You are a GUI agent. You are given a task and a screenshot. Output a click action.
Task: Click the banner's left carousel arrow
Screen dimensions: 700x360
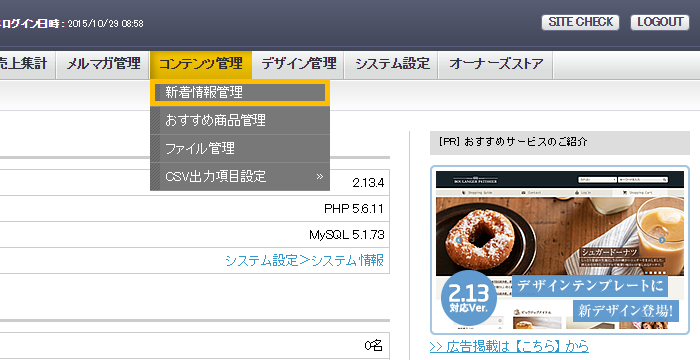coord(458,240)
